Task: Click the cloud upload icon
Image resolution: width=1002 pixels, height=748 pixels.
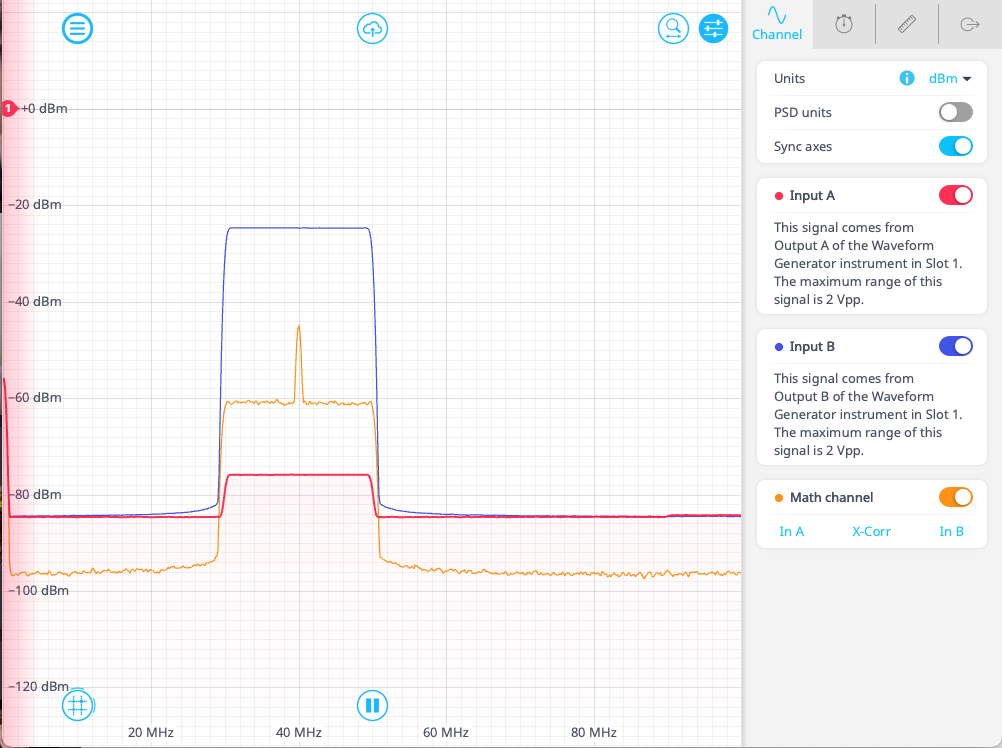Action: coord(372,28)
